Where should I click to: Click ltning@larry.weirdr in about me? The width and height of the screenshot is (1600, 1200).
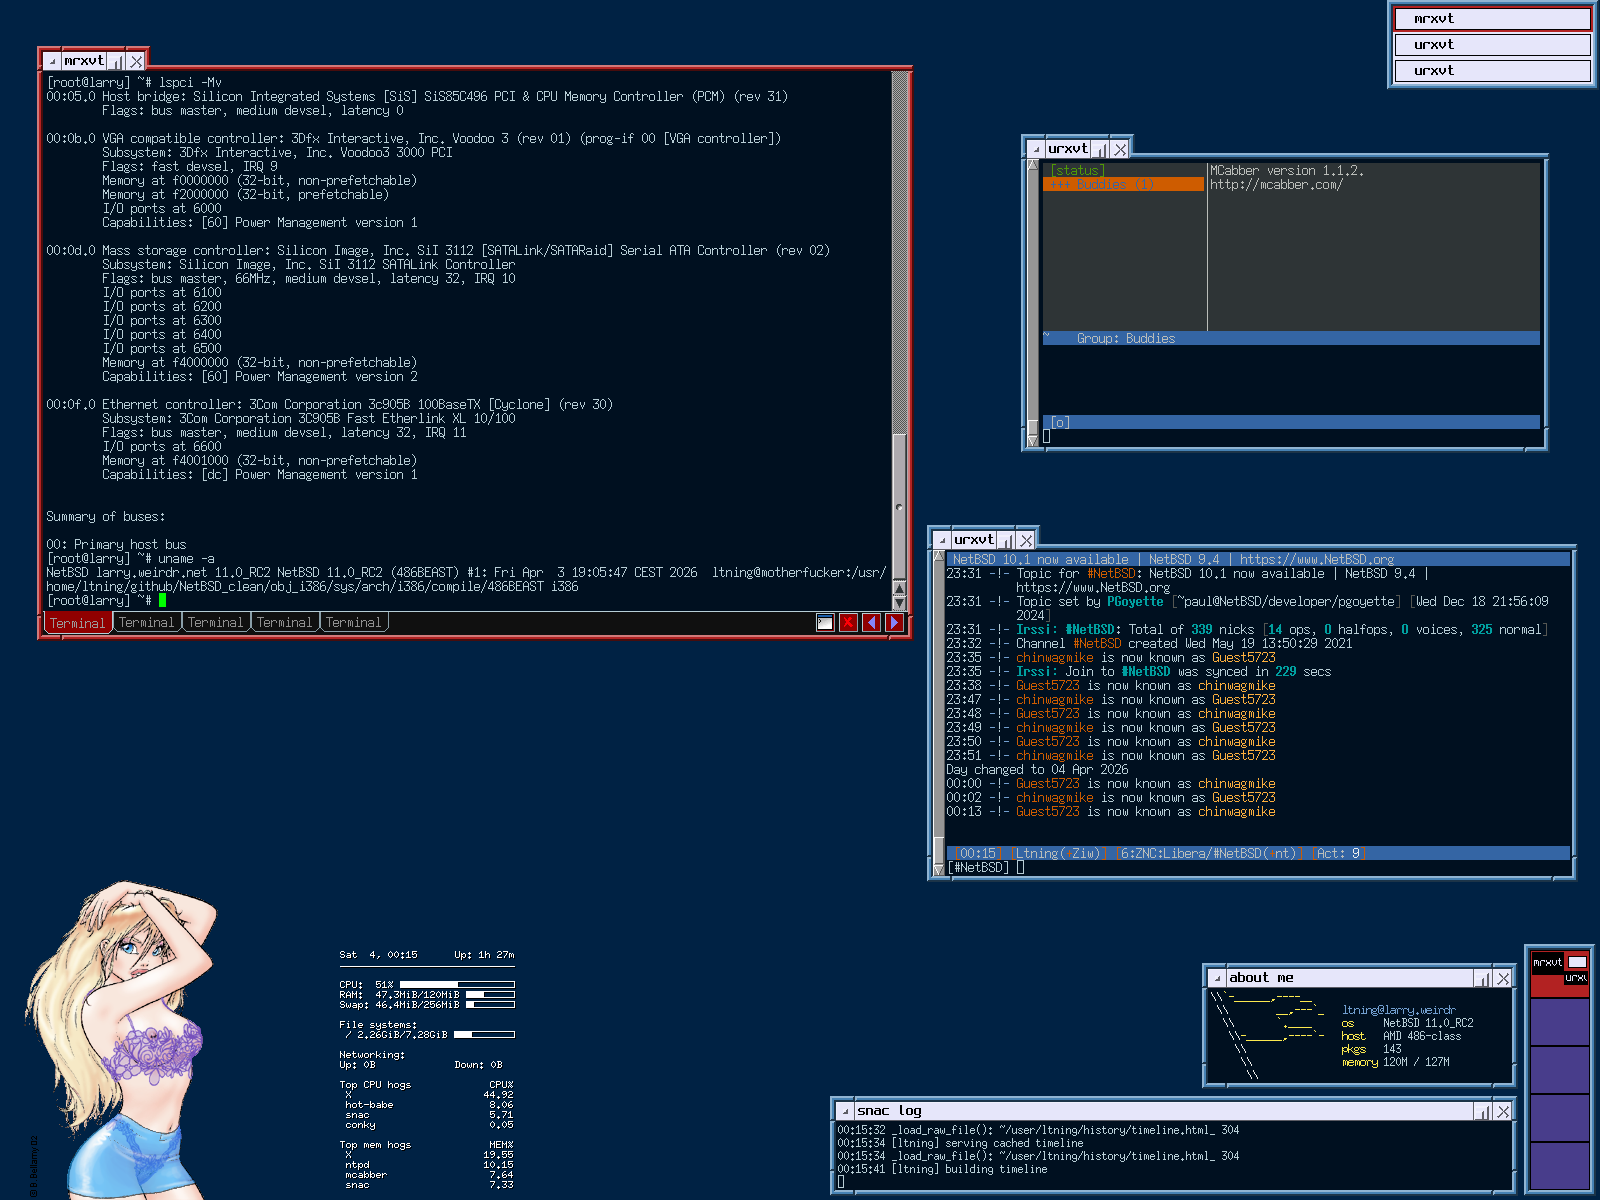click(1399, 1011)
